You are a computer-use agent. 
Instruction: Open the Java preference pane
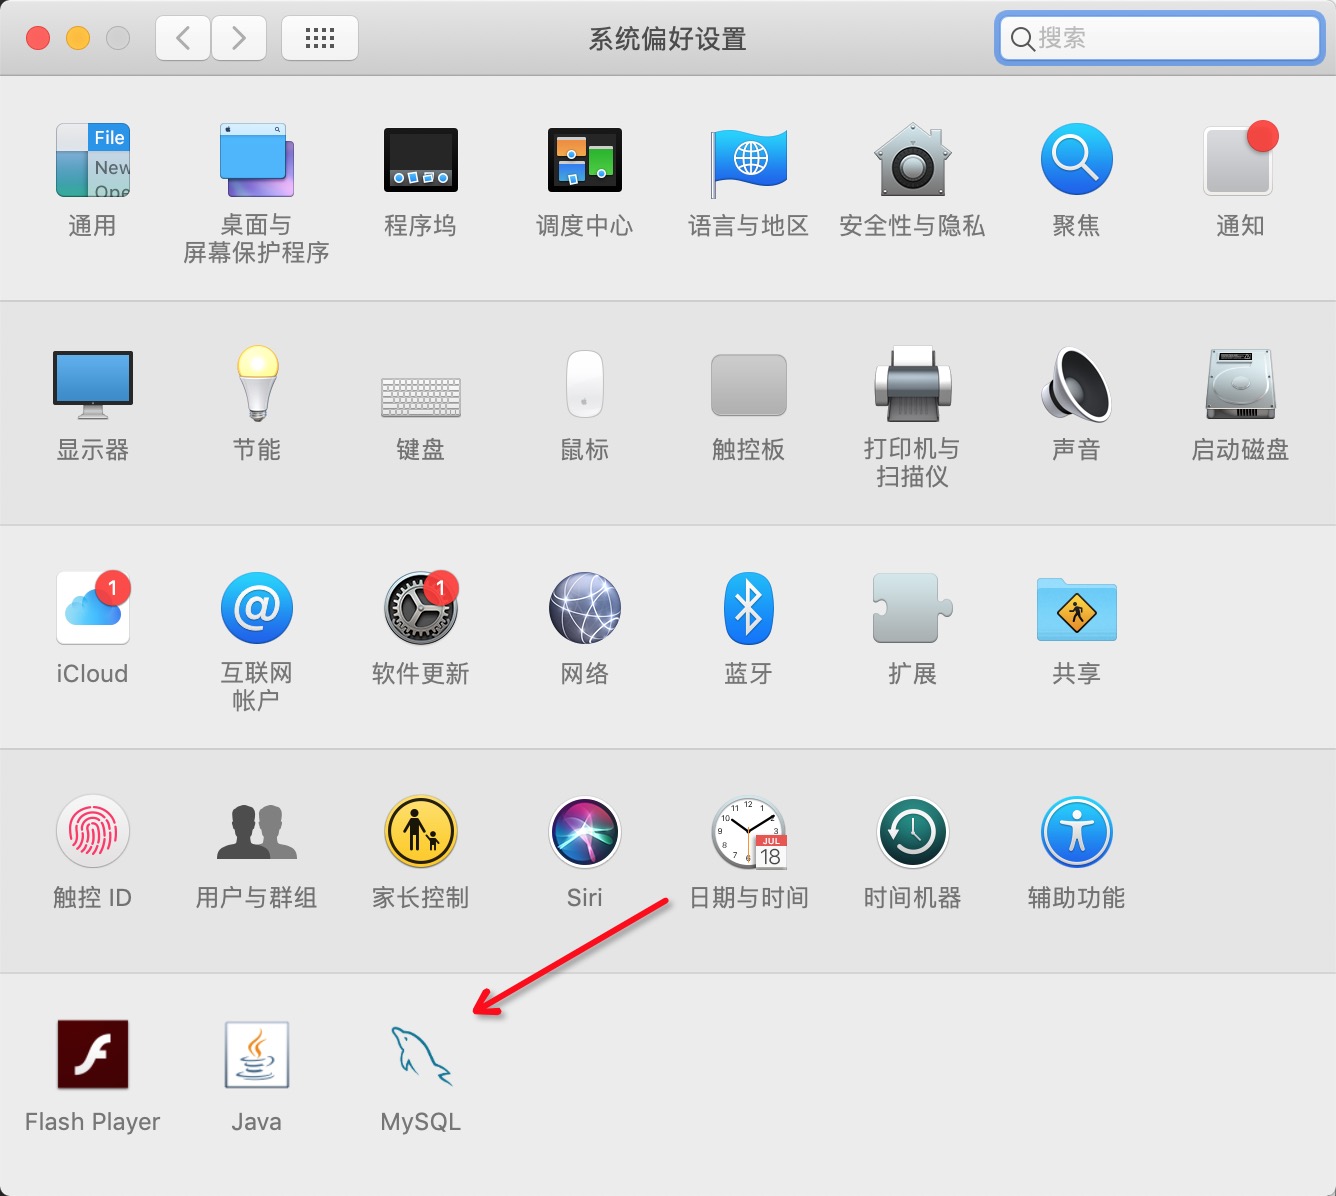point(257,1055)
